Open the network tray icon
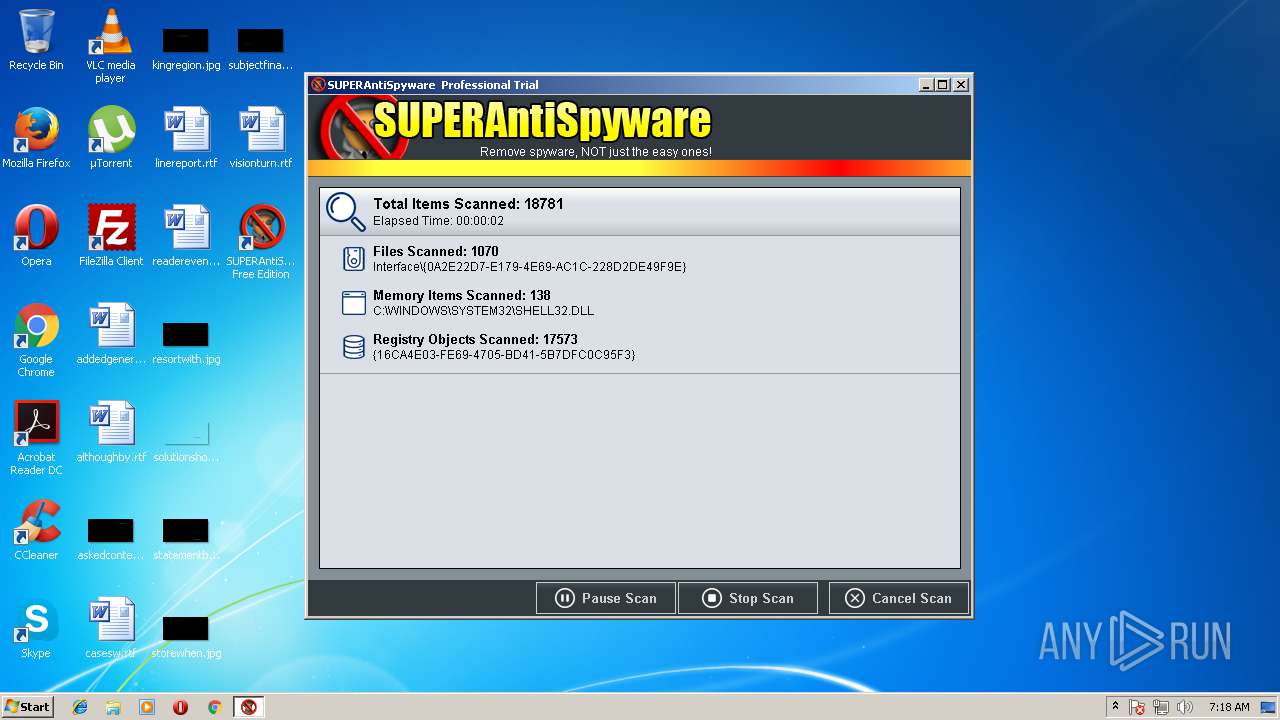The image size is (1280, 720). 1162,707
